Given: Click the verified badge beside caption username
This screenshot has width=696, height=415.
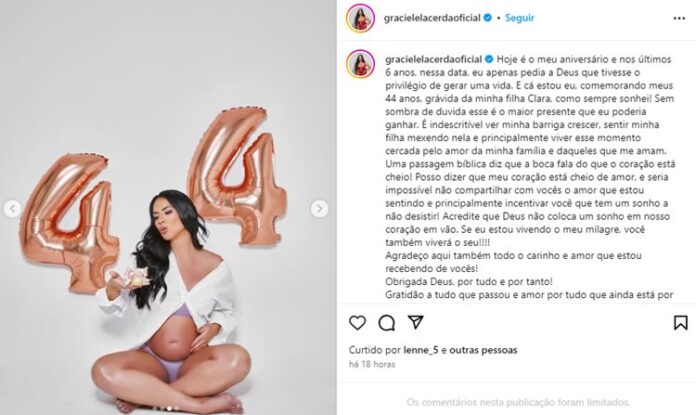Looking at the screenshot, I should pyautogui.click(x=489, y=59).
